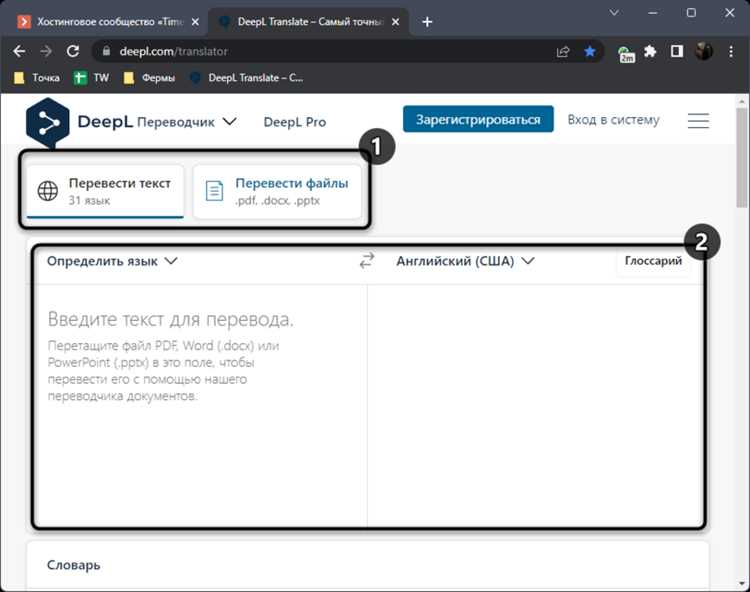Image resolution: width=750 pixels, height=592 pixels.
Task: Open the hamburger menu on DeepL
Action: click(698, 121)
